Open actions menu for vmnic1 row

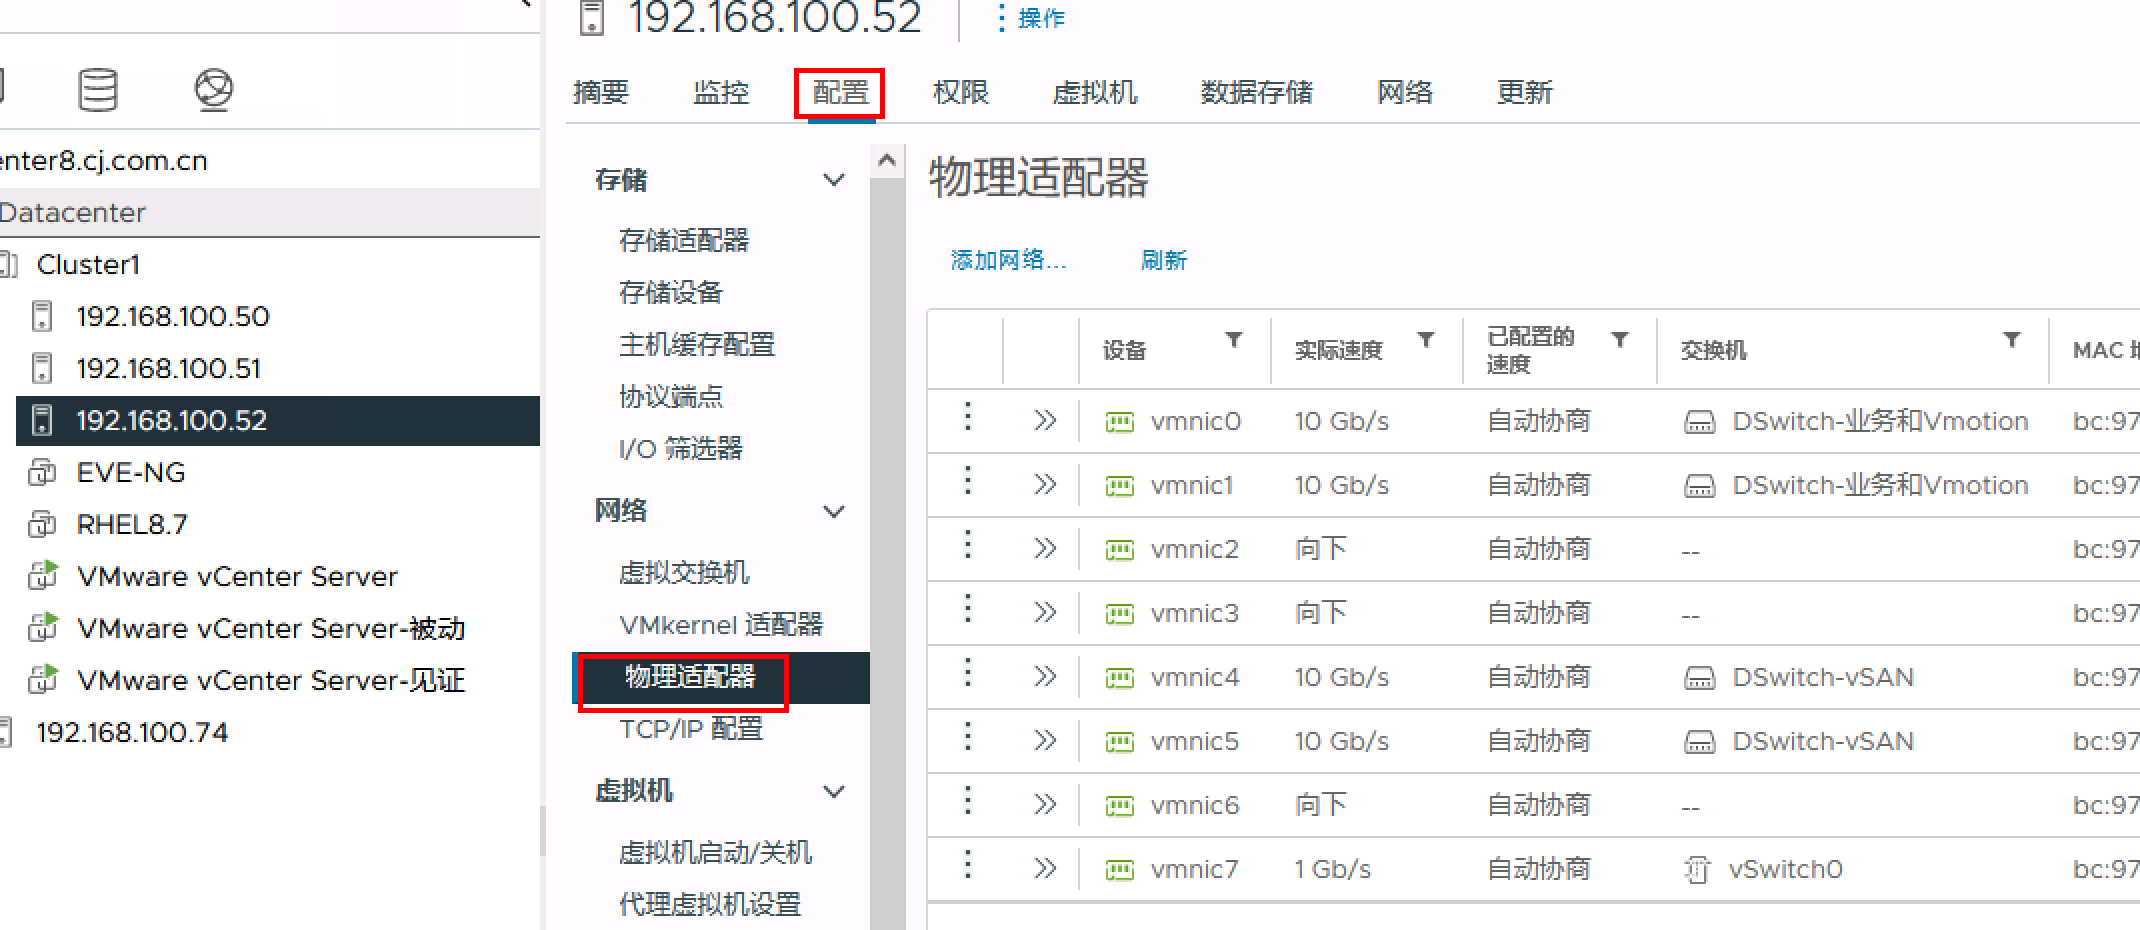[967, 481]
